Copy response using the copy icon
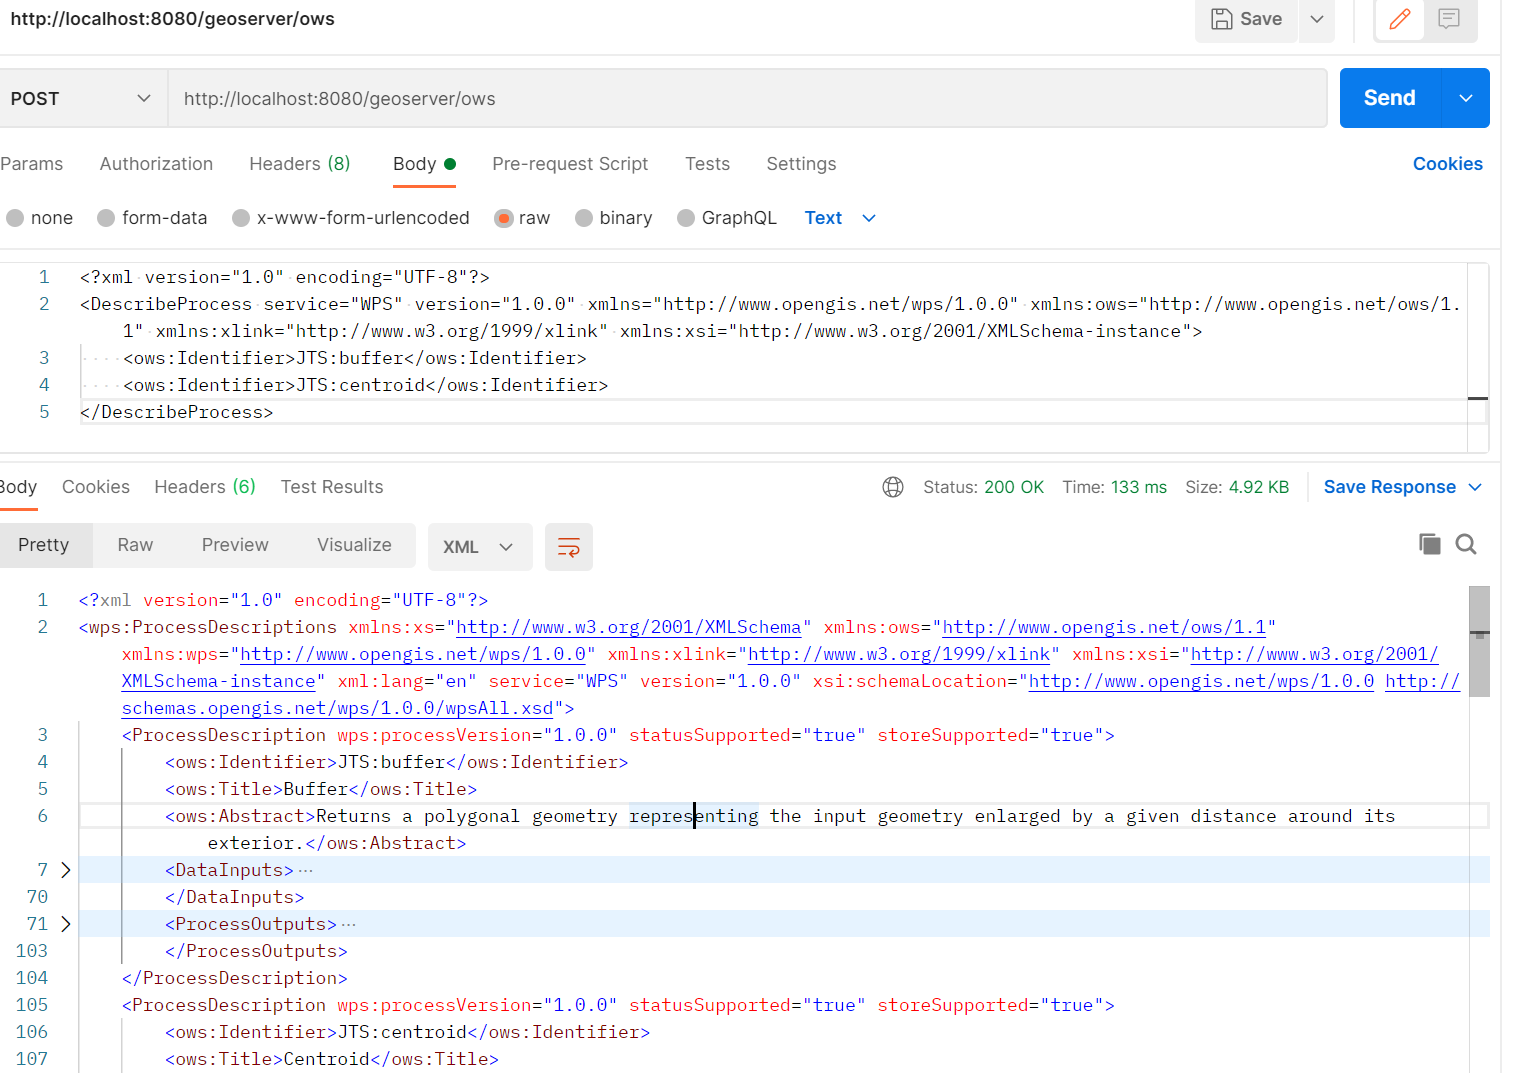The height and width of the screenshot is (1073, 1519). tap(1429, 544)
